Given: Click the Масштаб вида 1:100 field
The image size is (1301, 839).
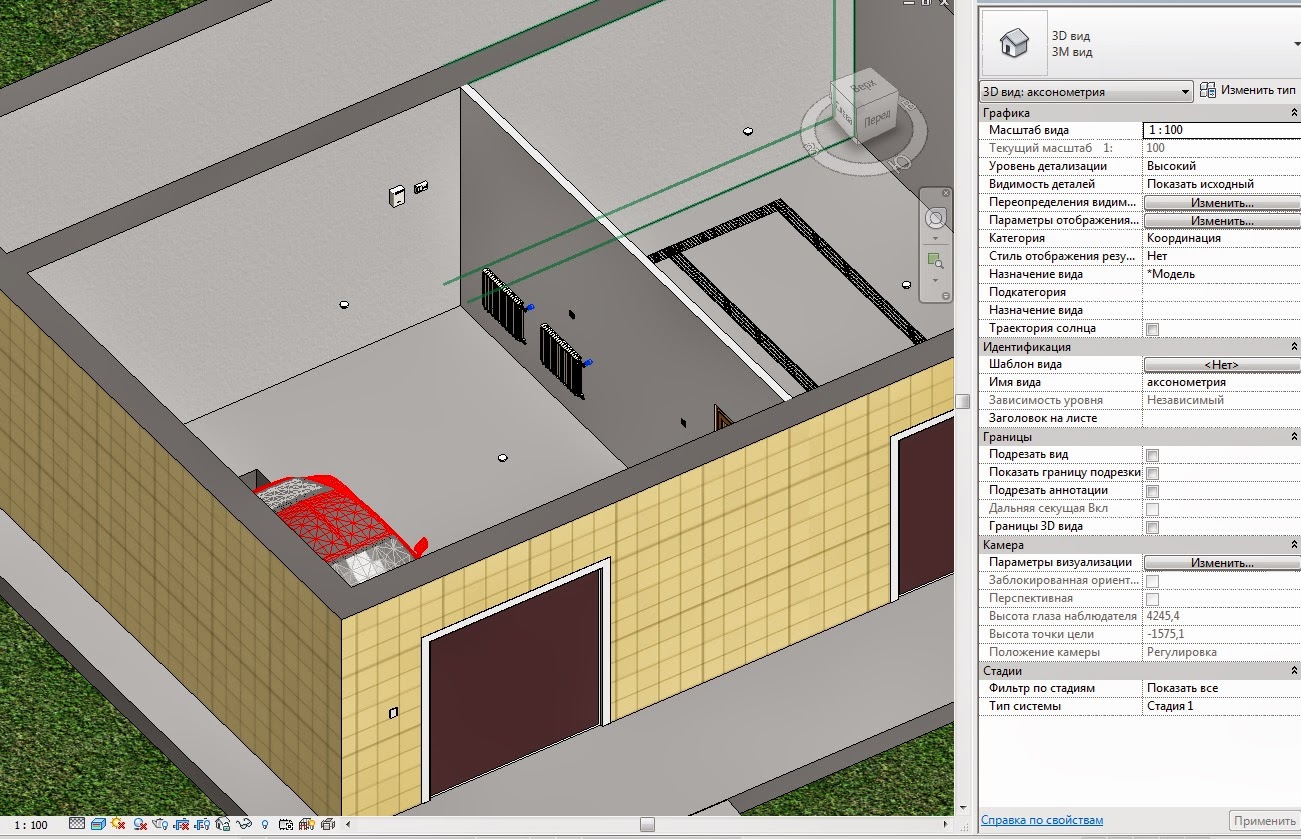Looking at the screenshot, I should point(1220,130).
